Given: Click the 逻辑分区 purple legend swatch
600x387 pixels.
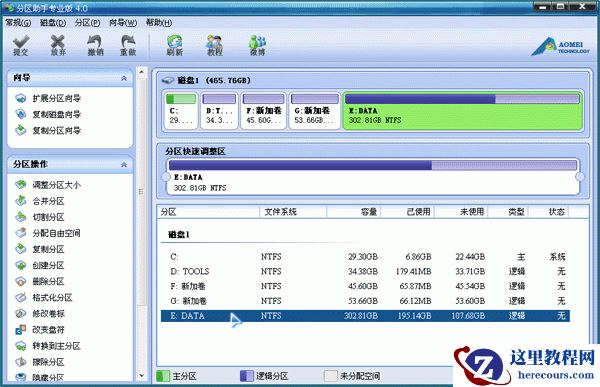Looking at the screenshot, I should pos(246,376).
